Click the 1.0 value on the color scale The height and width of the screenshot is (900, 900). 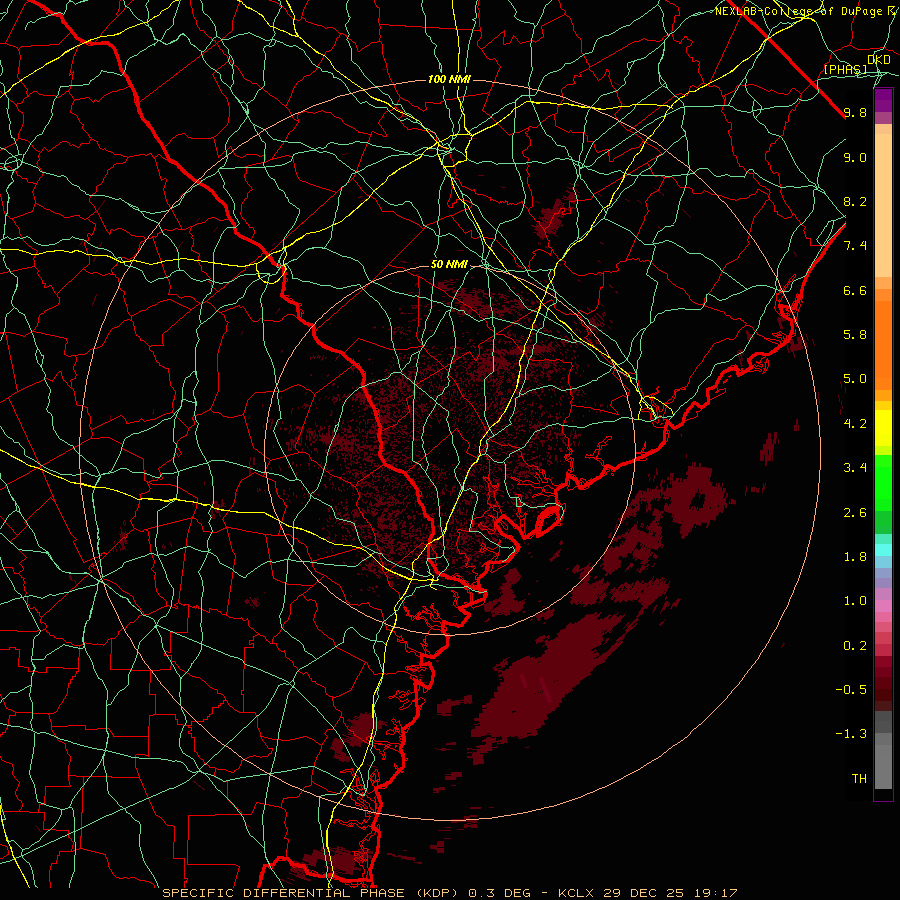(x=855, y=601)
